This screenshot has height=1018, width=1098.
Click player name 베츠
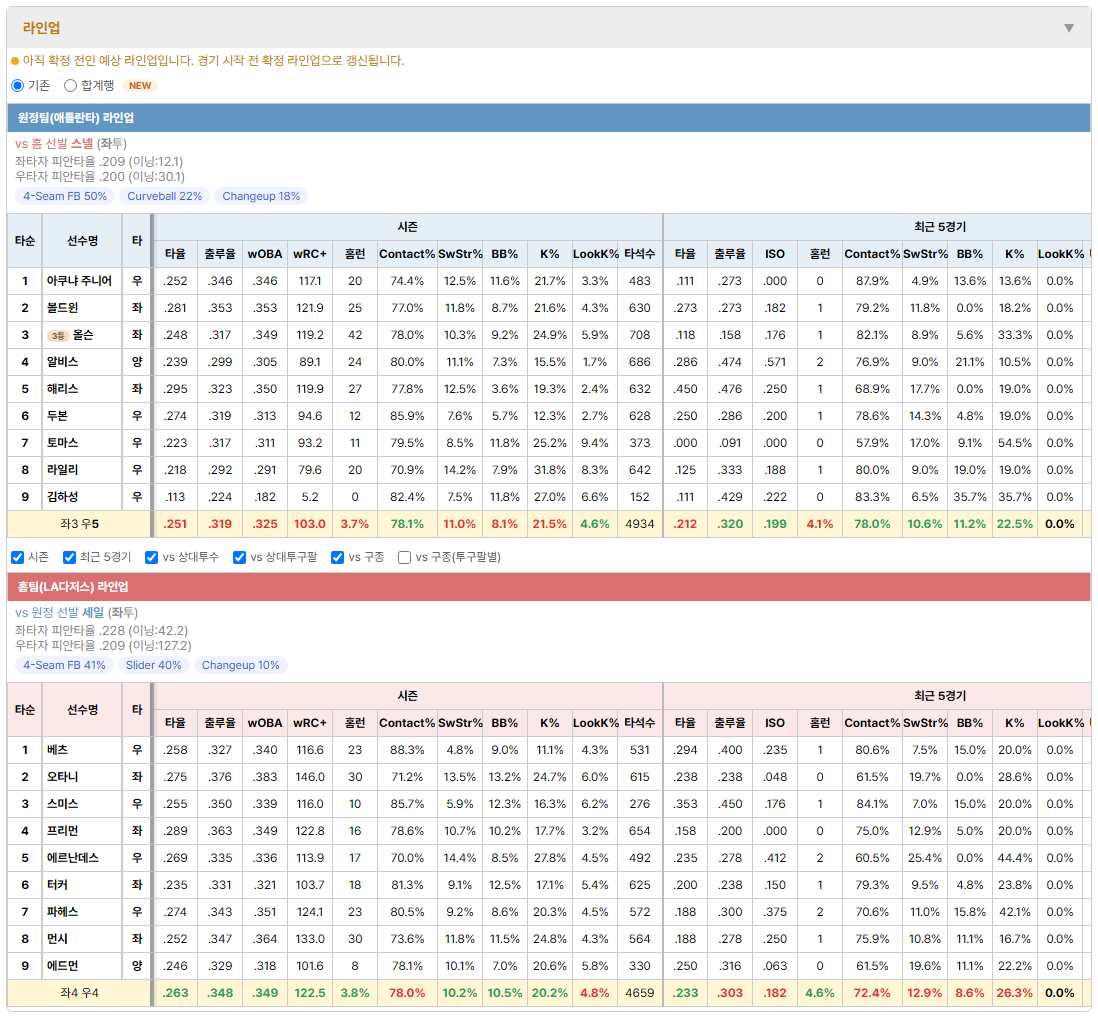point(57,750)
